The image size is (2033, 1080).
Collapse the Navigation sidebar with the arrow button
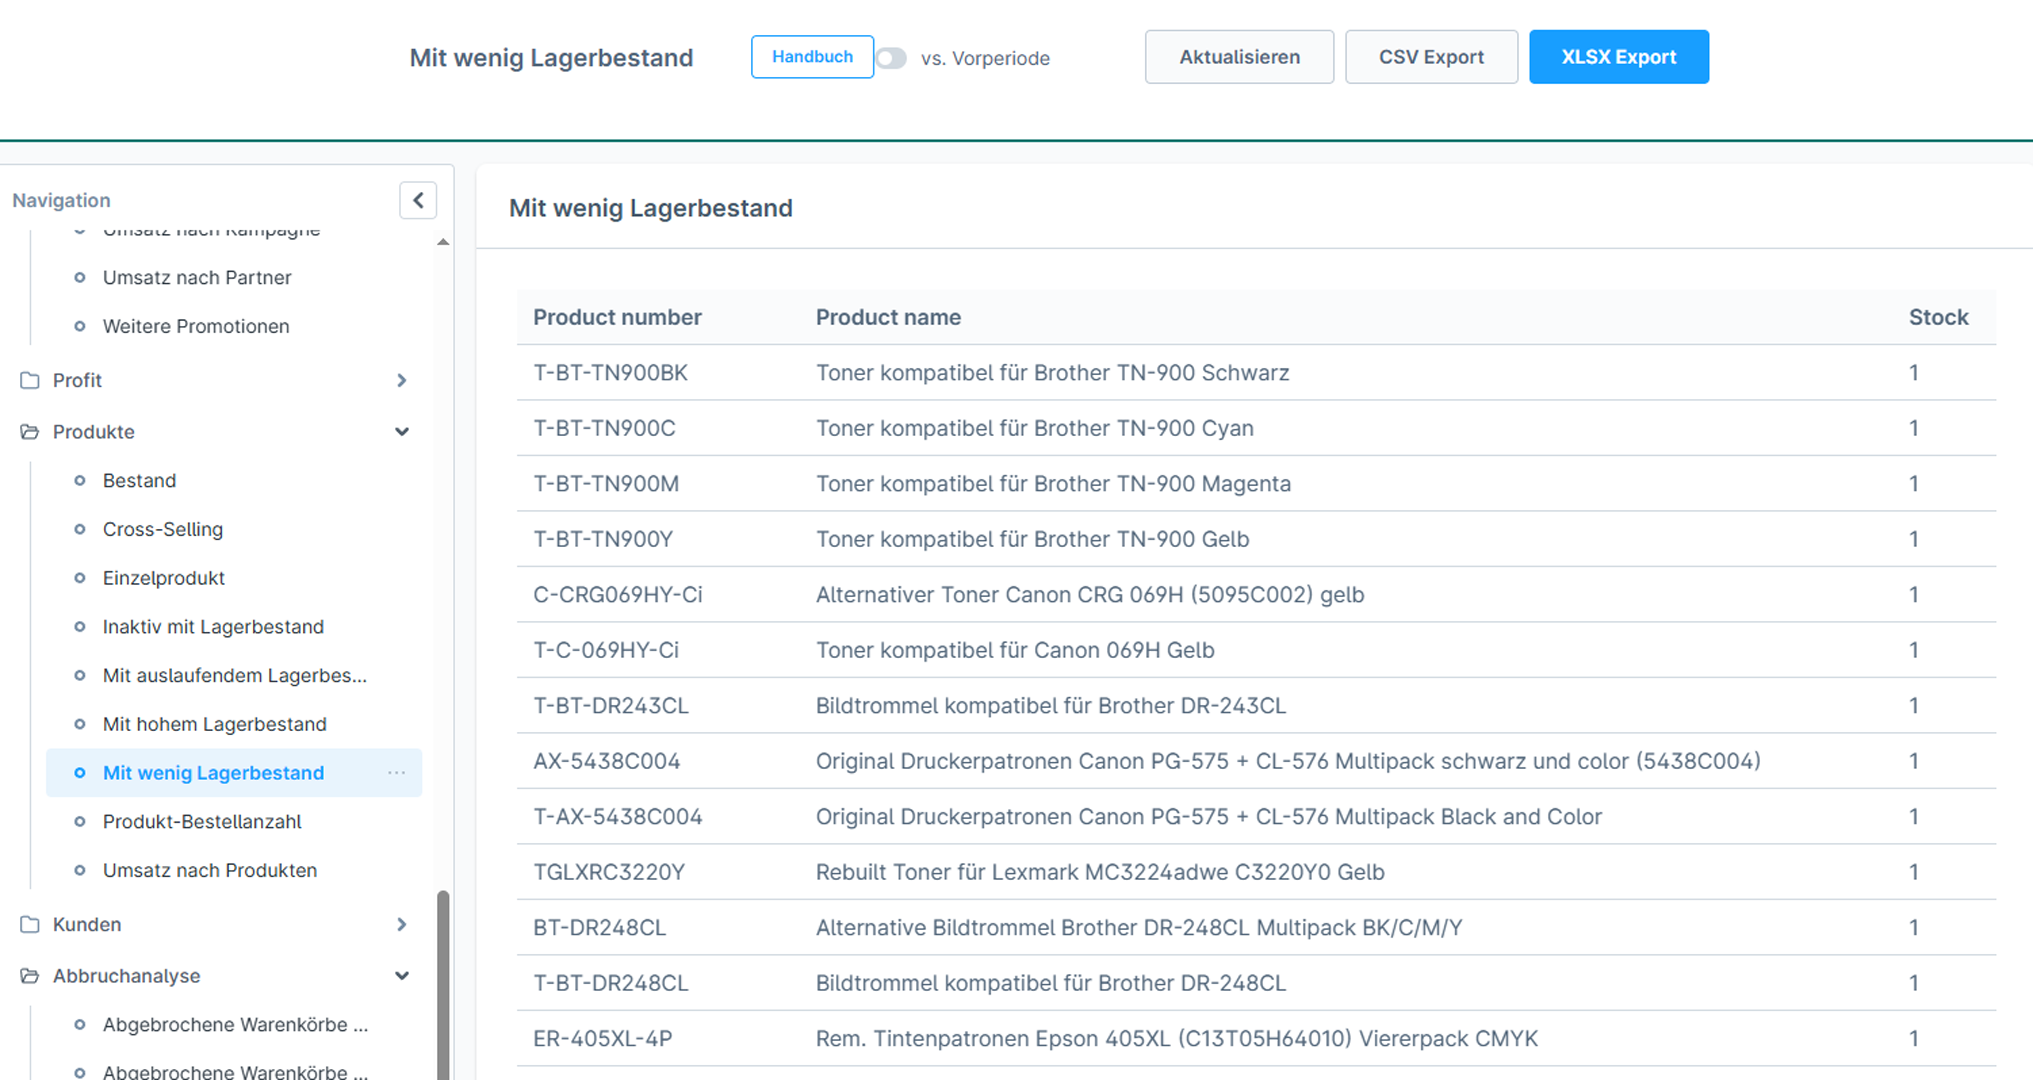point(418,200)
